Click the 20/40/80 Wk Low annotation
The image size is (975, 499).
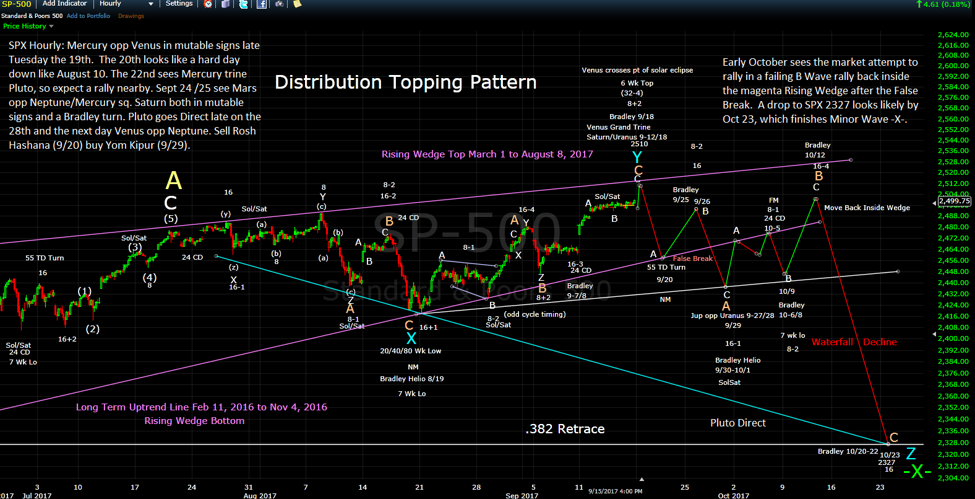pos(411,351)
